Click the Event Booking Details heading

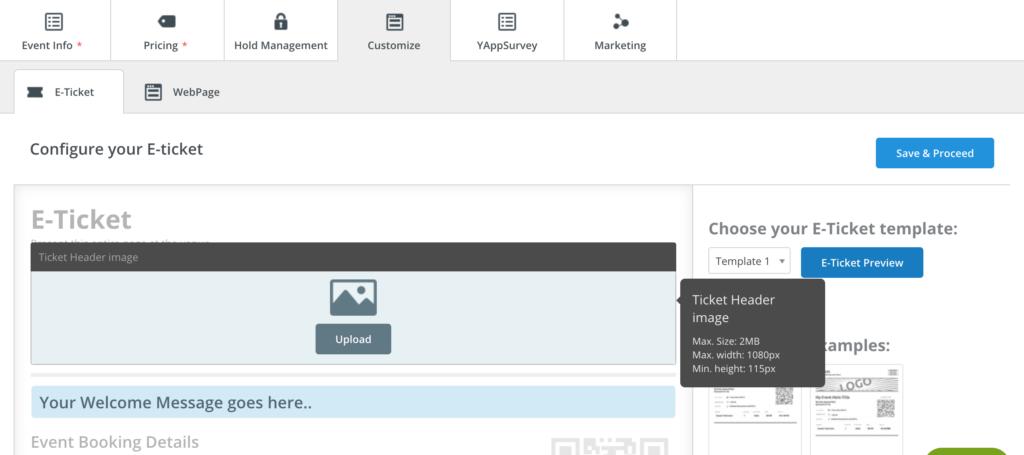(x=115, y=442)
